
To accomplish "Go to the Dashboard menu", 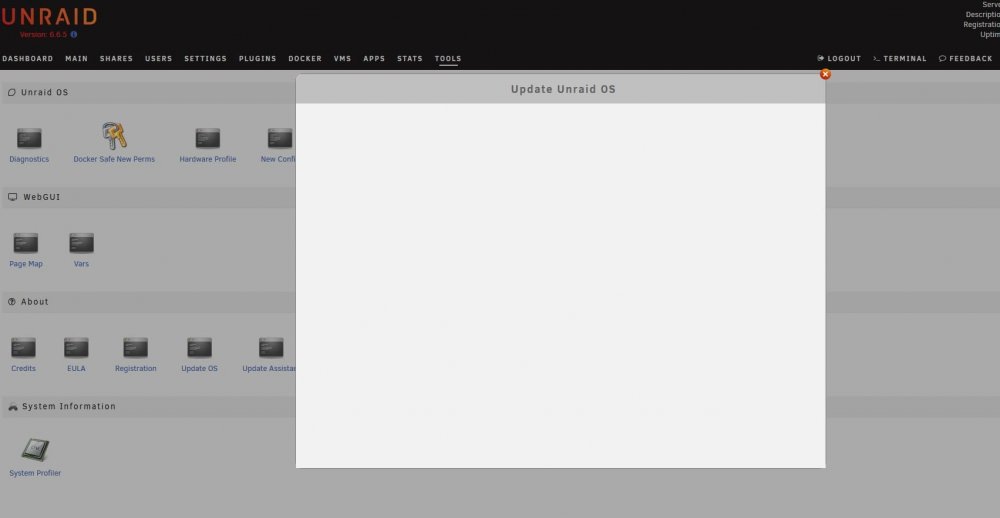I will (x=28, y=59).
